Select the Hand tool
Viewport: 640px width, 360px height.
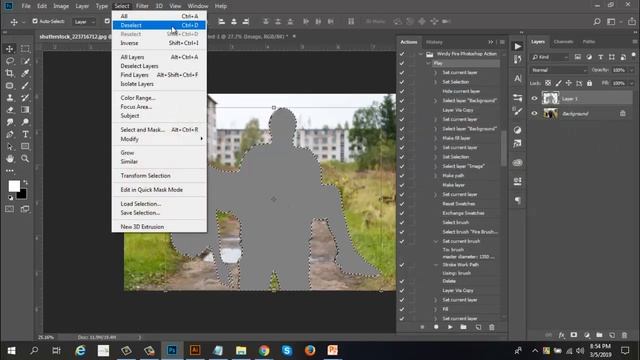[9, 158]
